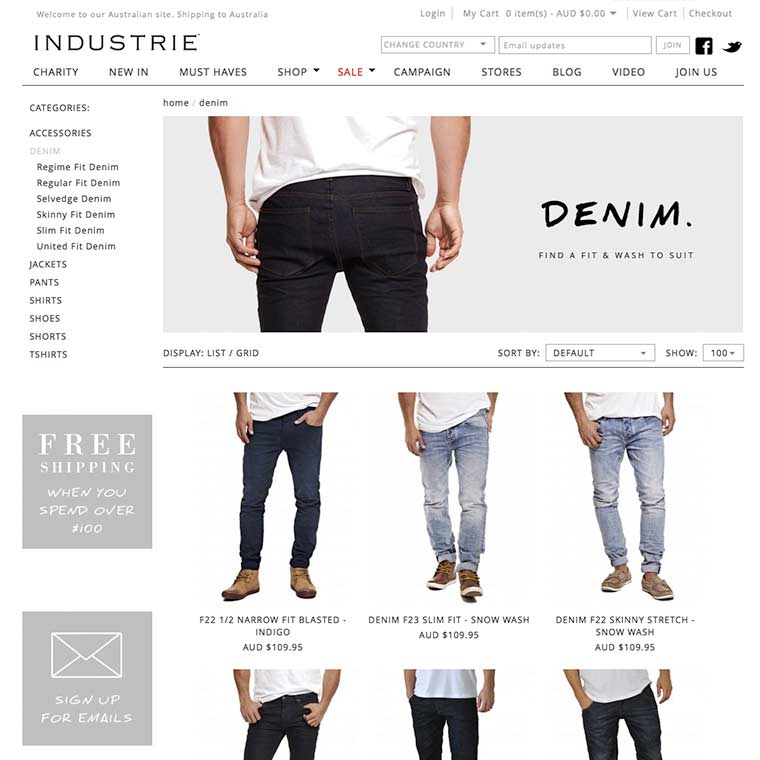Select the Skinny Fit Denim category

pyautogui.click(x=76, y=214)
